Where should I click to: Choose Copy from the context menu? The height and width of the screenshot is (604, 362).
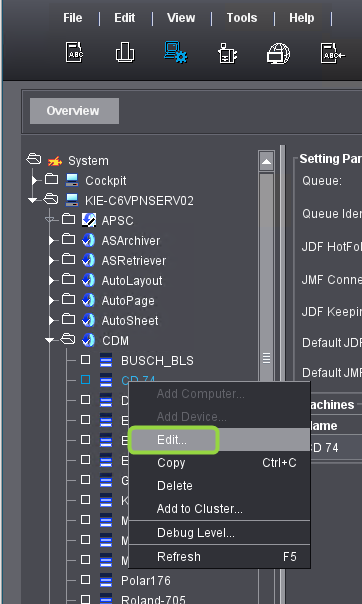point(219,463)
